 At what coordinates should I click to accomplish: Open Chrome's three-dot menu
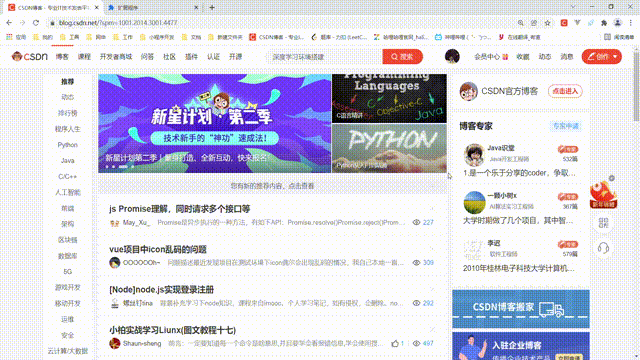click(631, 23)
